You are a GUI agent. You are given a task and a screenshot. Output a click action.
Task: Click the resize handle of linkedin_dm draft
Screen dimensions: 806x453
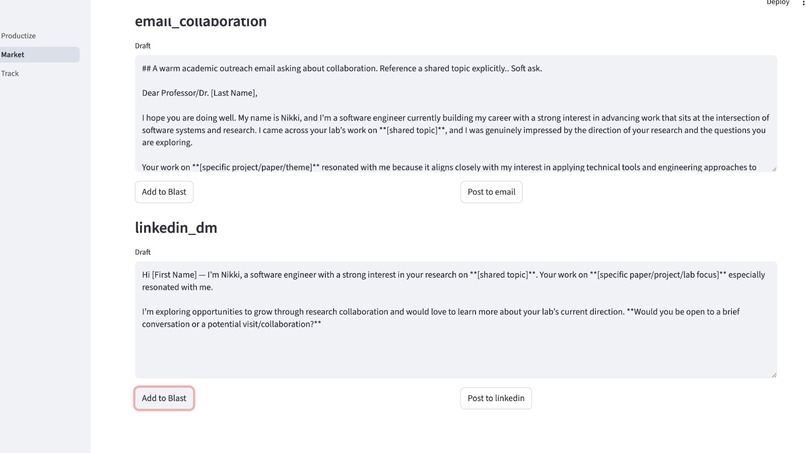coord(773,374)
